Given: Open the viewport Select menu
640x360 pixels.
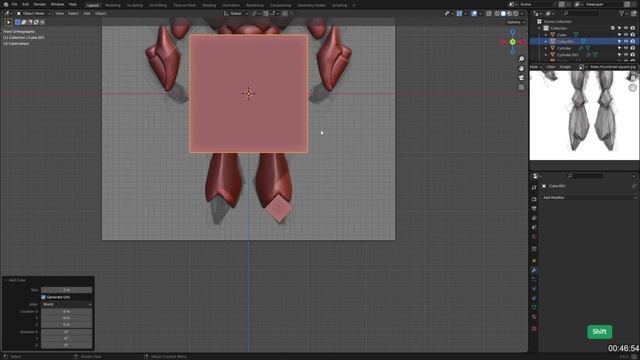Looking at the screenshot, I should pos(73,13).
